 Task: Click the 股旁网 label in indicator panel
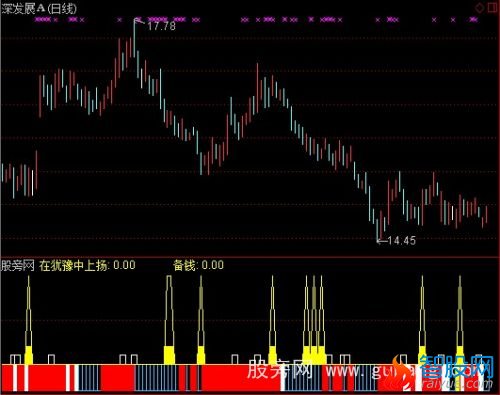pyautogui.click(x=18, y=266)
